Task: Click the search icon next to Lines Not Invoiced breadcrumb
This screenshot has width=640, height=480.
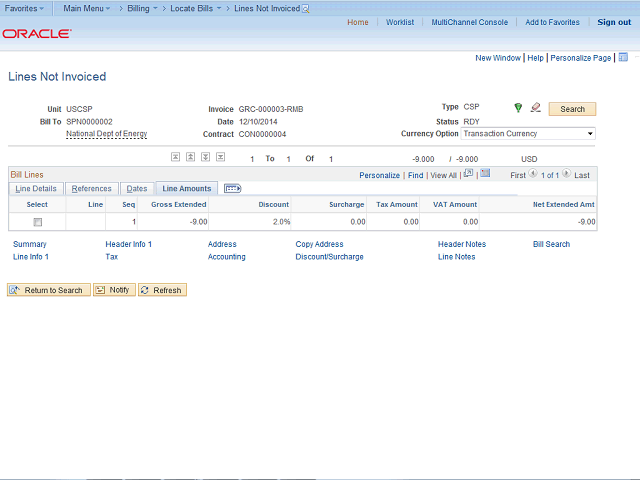Action: pos(305,9)
